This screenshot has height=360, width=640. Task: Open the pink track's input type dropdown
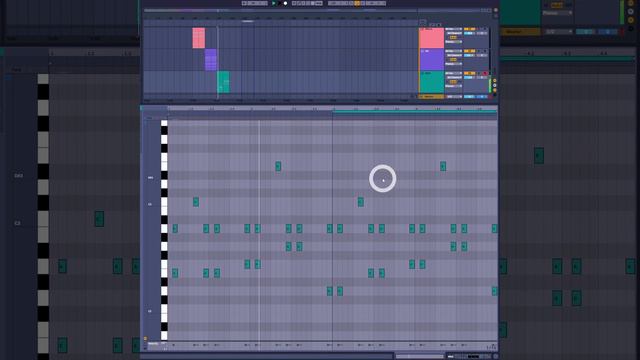[454, 29]
